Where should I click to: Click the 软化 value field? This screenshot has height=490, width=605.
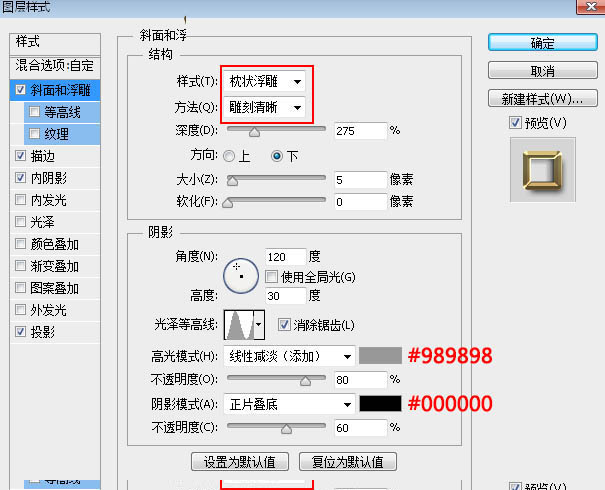click(360, 202)
